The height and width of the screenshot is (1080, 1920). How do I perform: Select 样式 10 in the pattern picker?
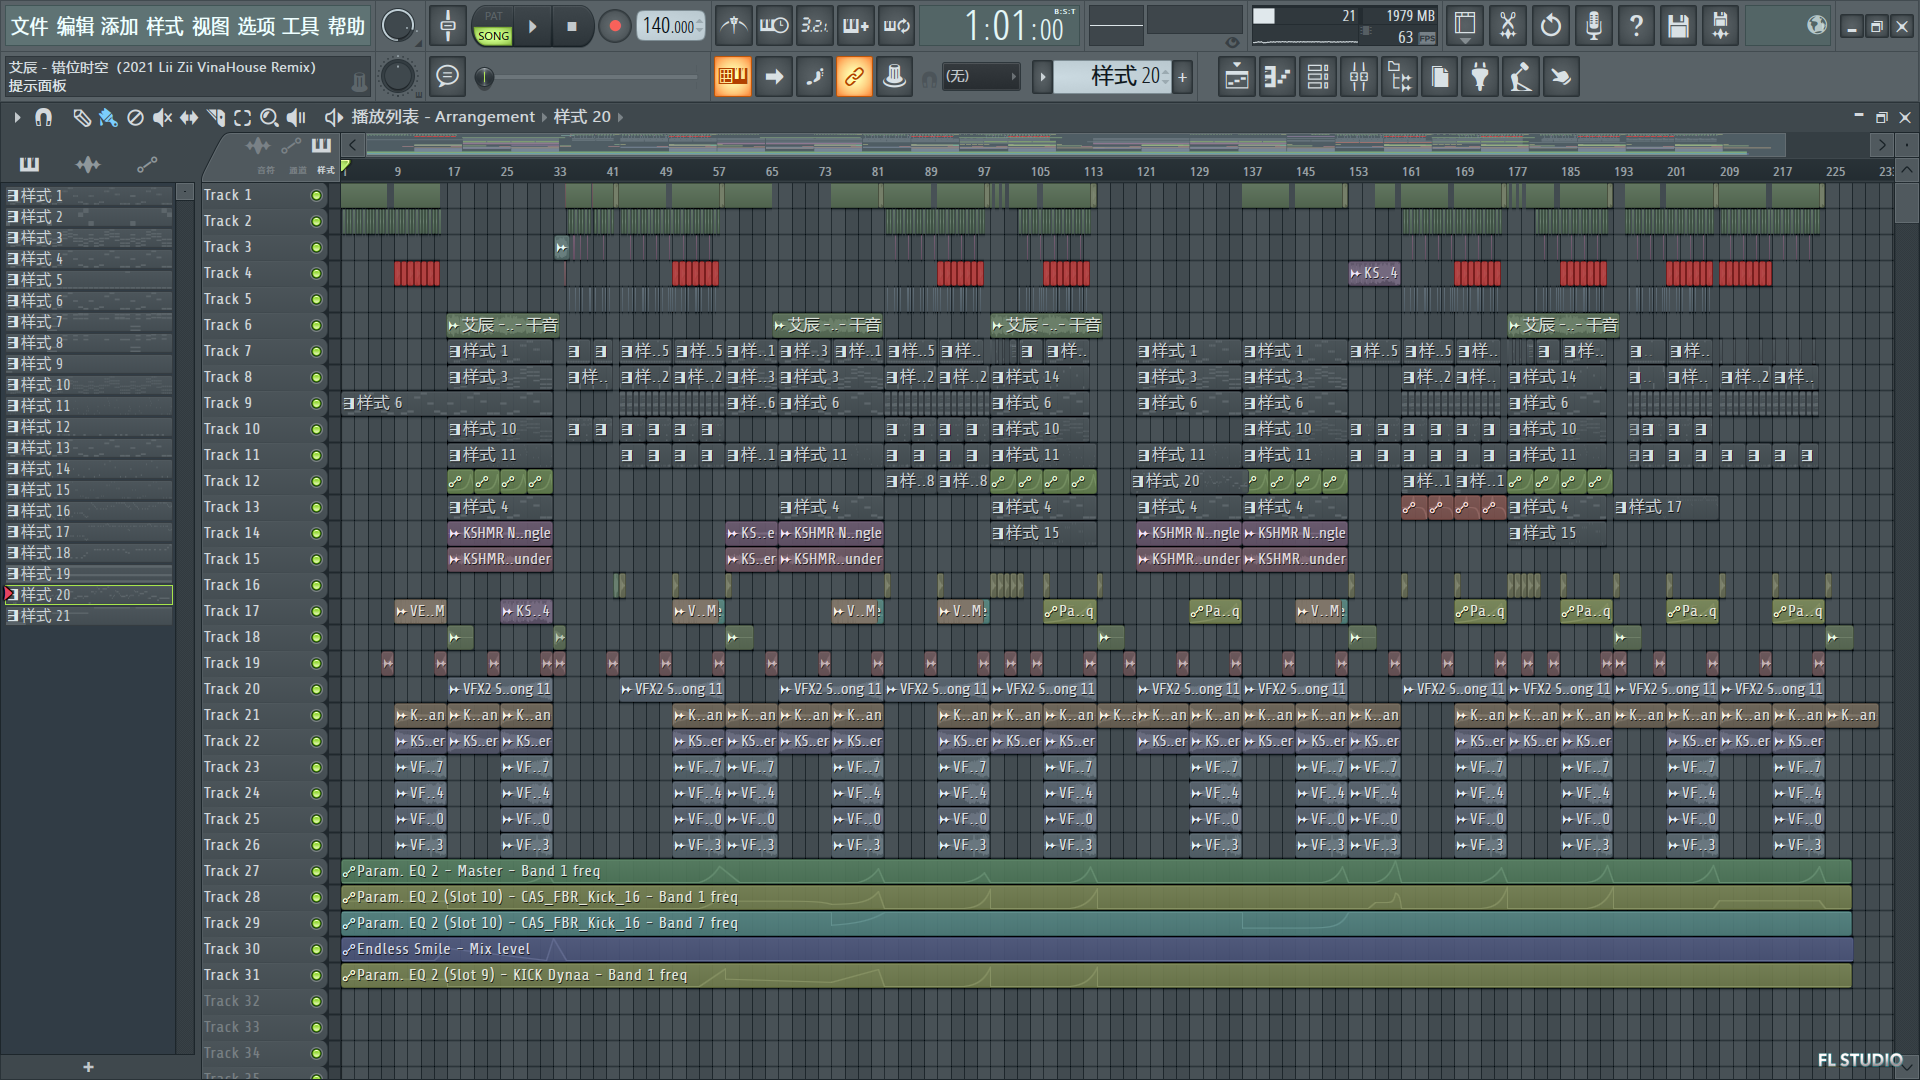click(x=88, y=385)
